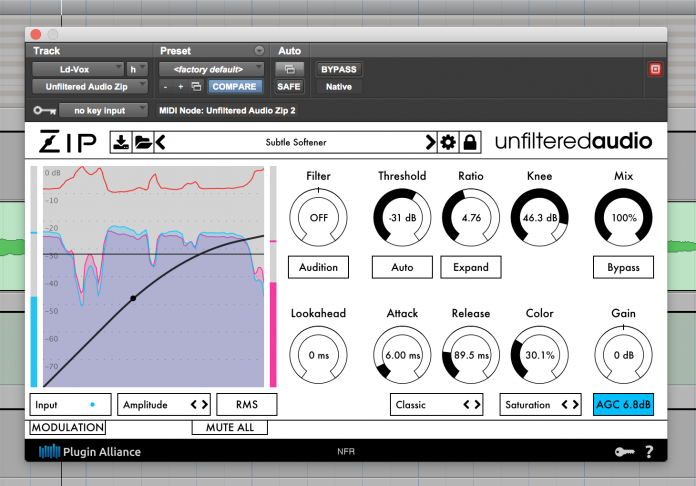Image resolution: width=696 pixels, height=486 pixels.
Task: Click the Attack knob
Action: pos(402,355)
